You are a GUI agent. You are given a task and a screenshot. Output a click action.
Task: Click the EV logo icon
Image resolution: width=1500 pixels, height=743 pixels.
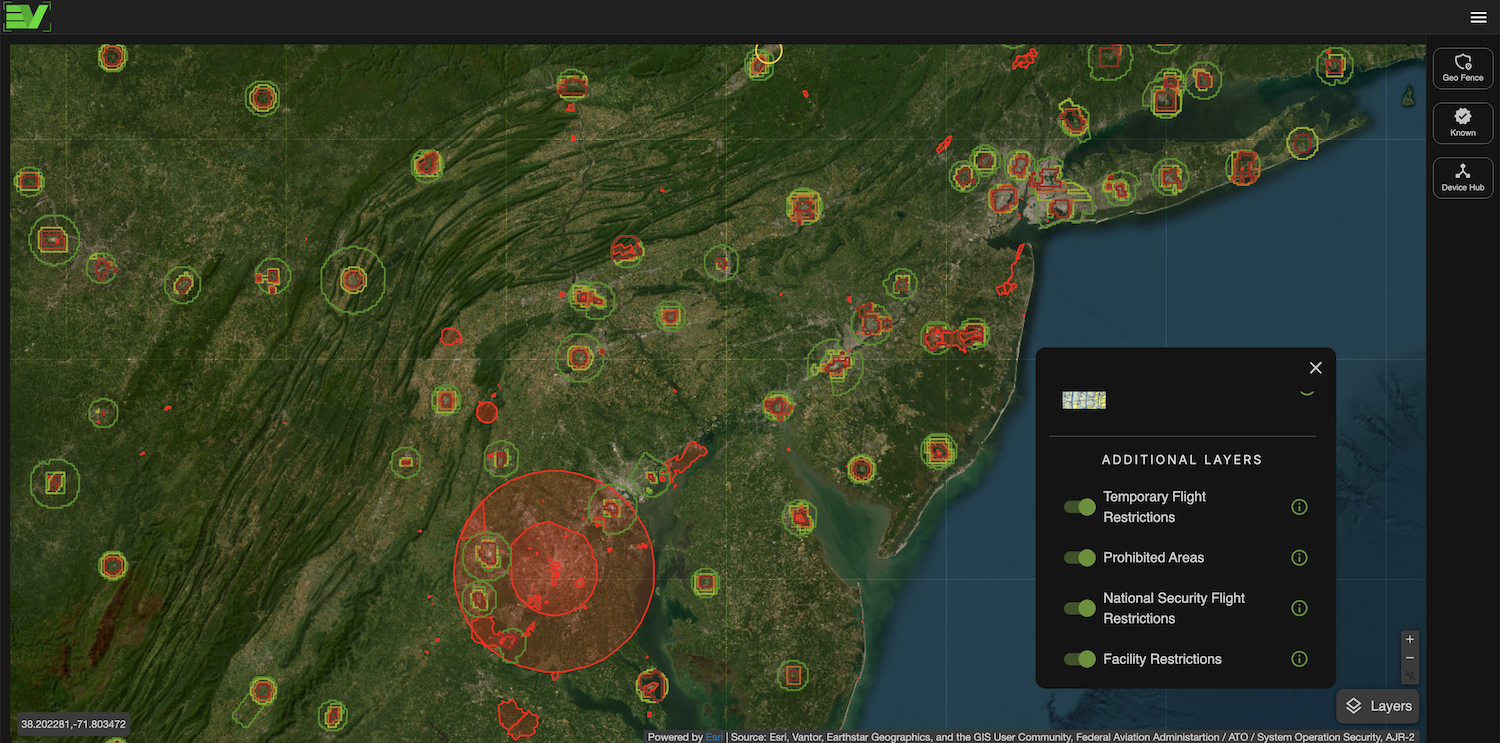(x=27, y=17)
